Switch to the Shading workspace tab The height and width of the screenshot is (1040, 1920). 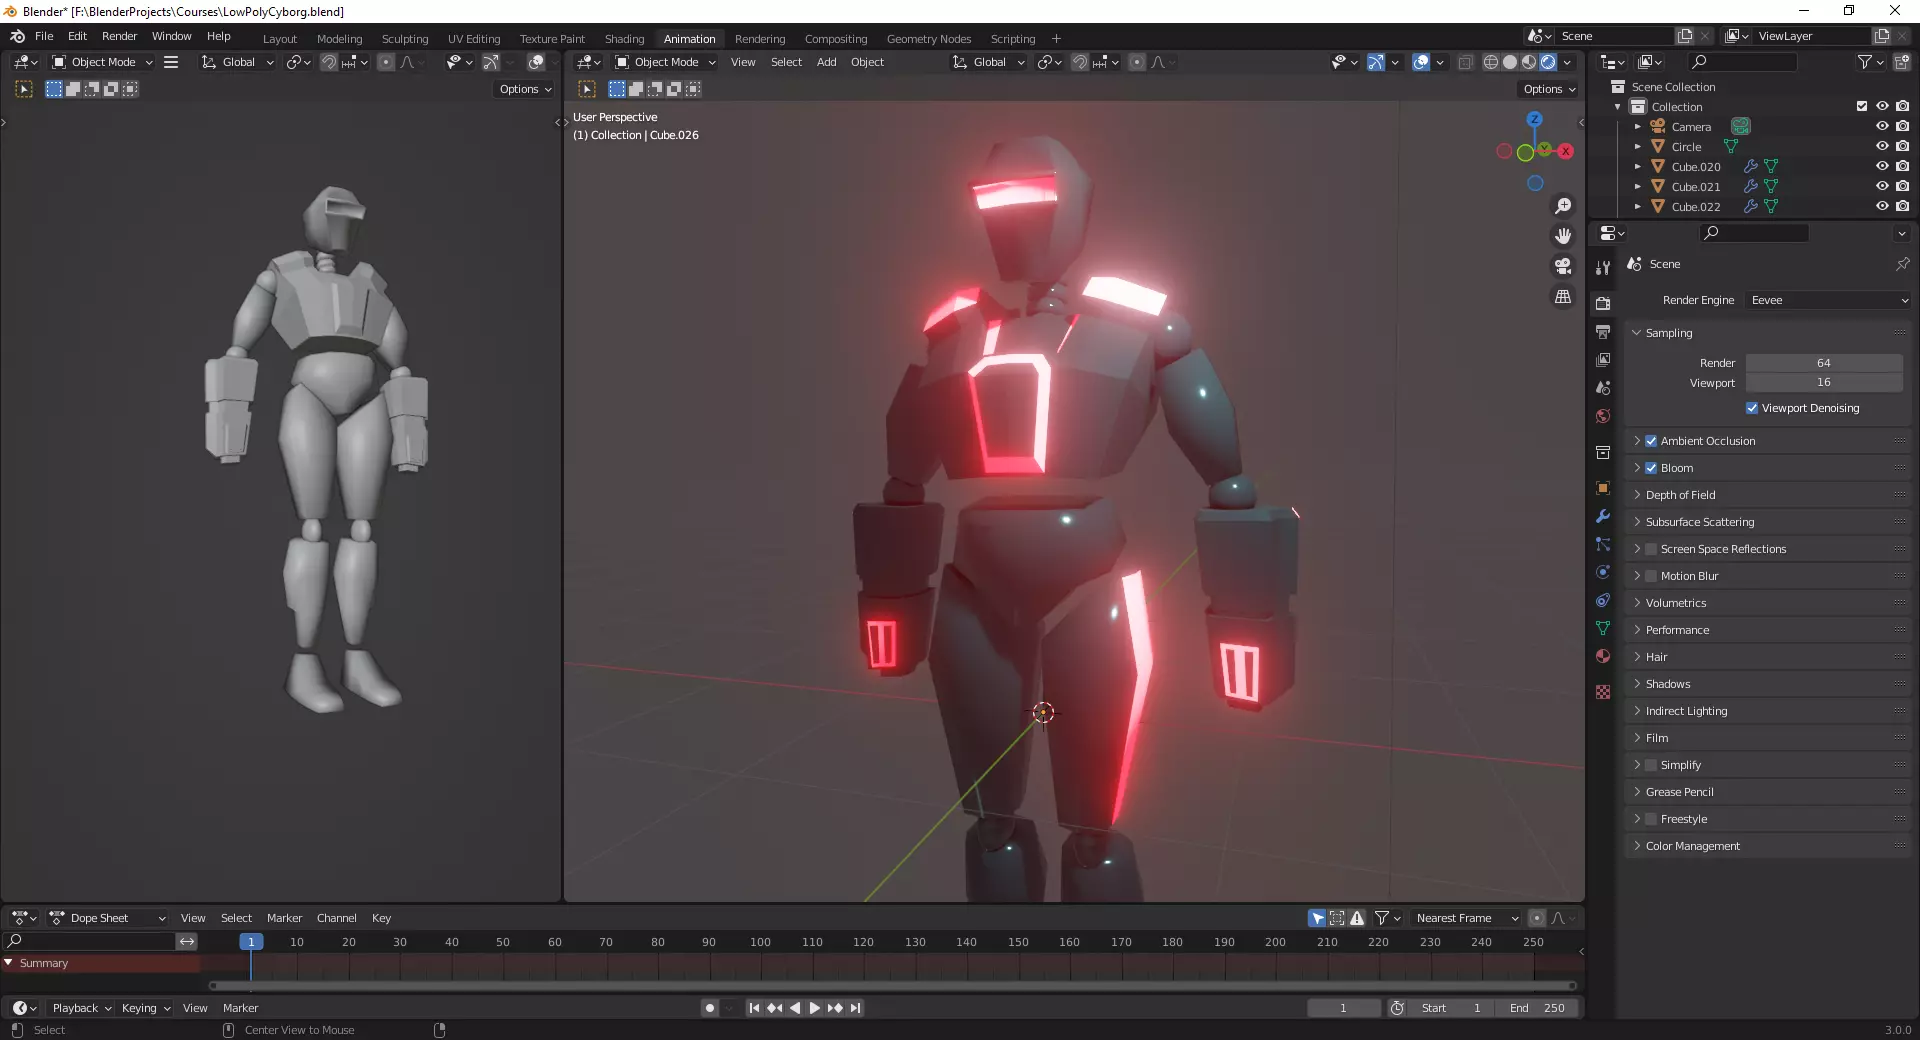[624, 39]
